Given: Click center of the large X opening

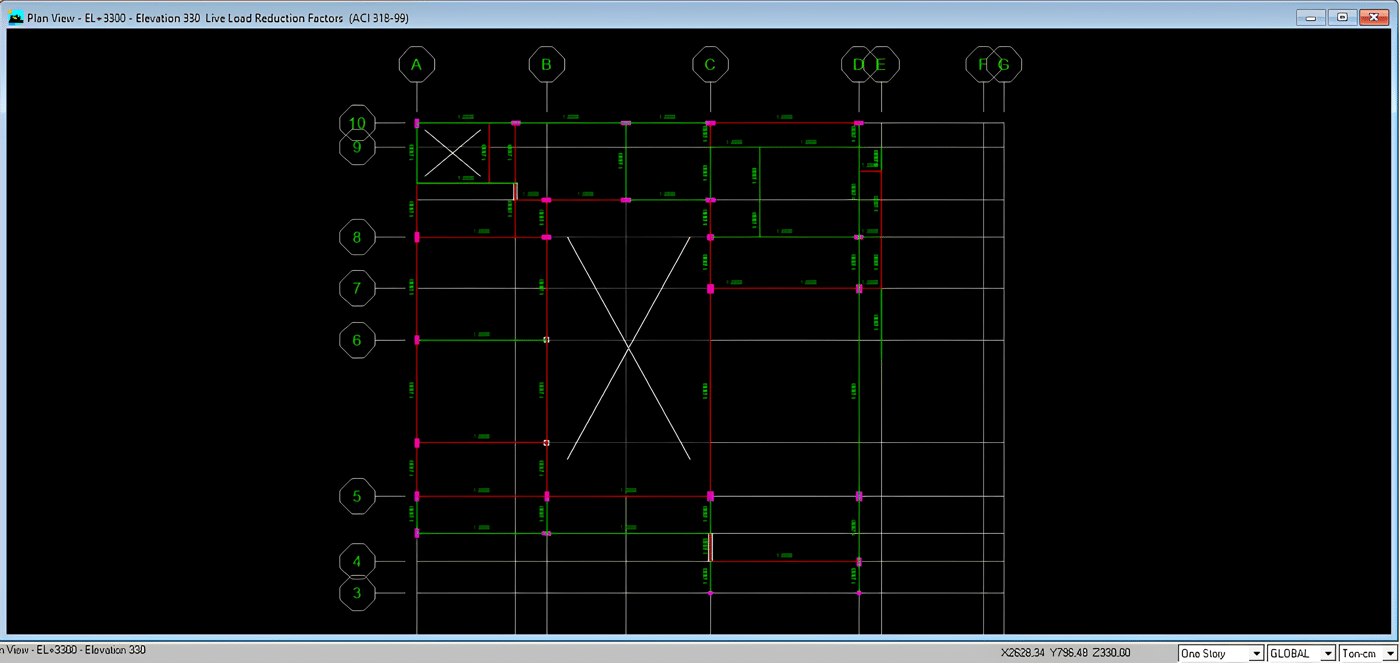Looking at the screenshot, I should 628,347.
